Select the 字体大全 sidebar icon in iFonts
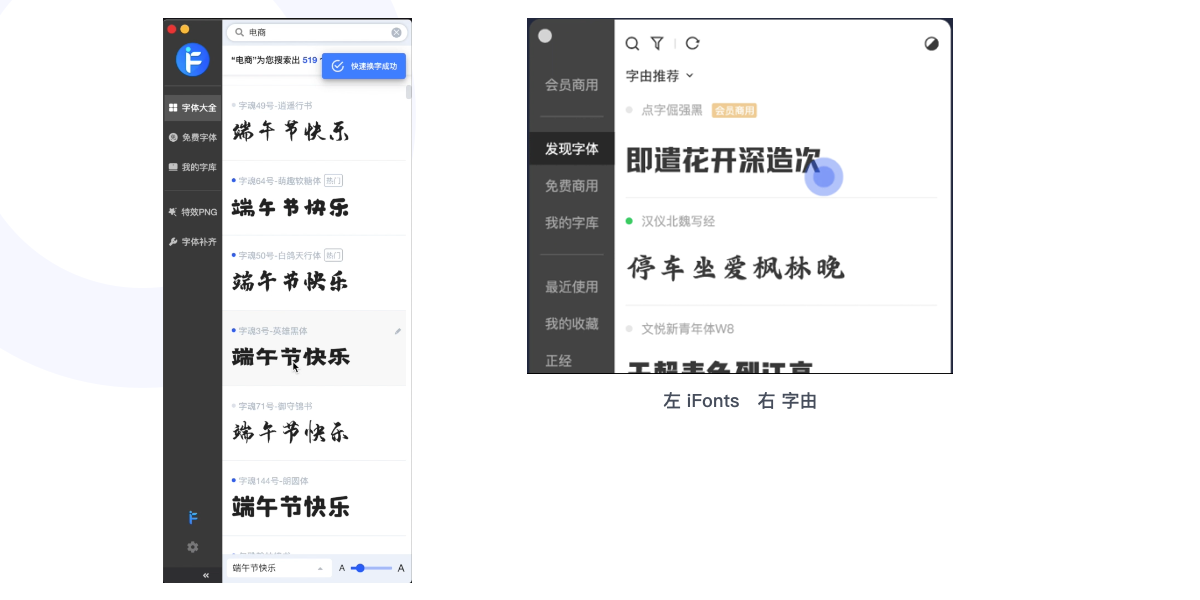The height and width of the screenshot is (600, 1200). (x=192, y=107)
